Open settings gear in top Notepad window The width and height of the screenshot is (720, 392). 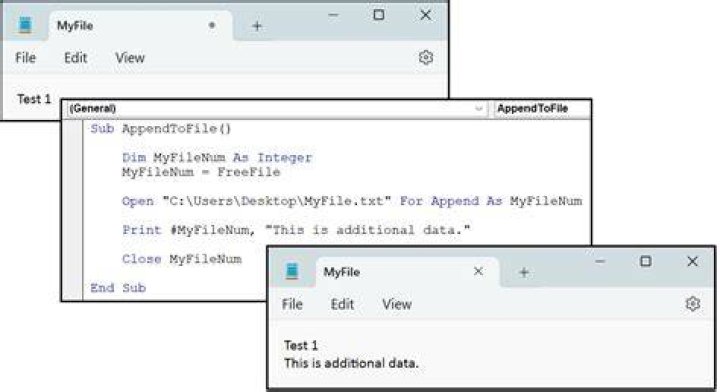(426, 58)
